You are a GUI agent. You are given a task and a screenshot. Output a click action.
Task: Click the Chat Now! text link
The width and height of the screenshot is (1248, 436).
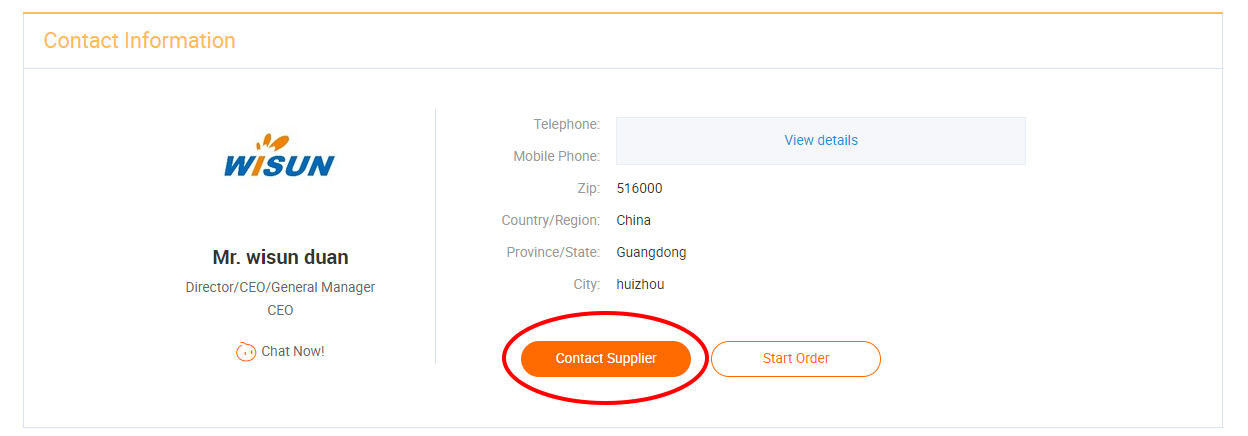(293, 352)
